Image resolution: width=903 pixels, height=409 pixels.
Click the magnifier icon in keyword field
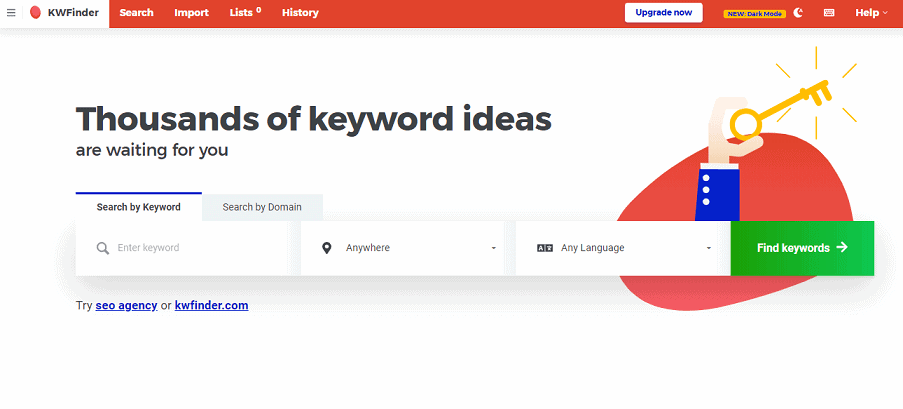tap(102, 248)
